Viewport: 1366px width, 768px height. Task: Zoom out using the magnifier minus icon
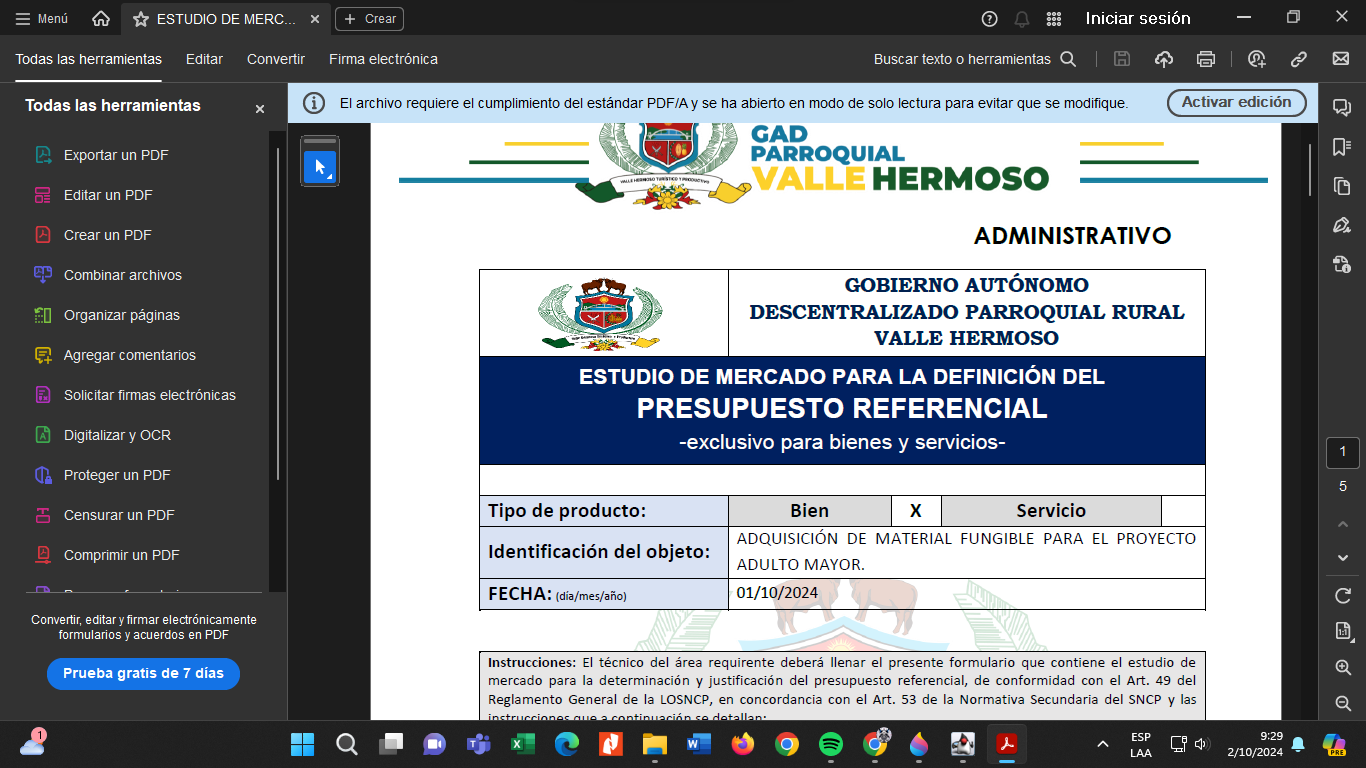click(x=1342, y=703)
